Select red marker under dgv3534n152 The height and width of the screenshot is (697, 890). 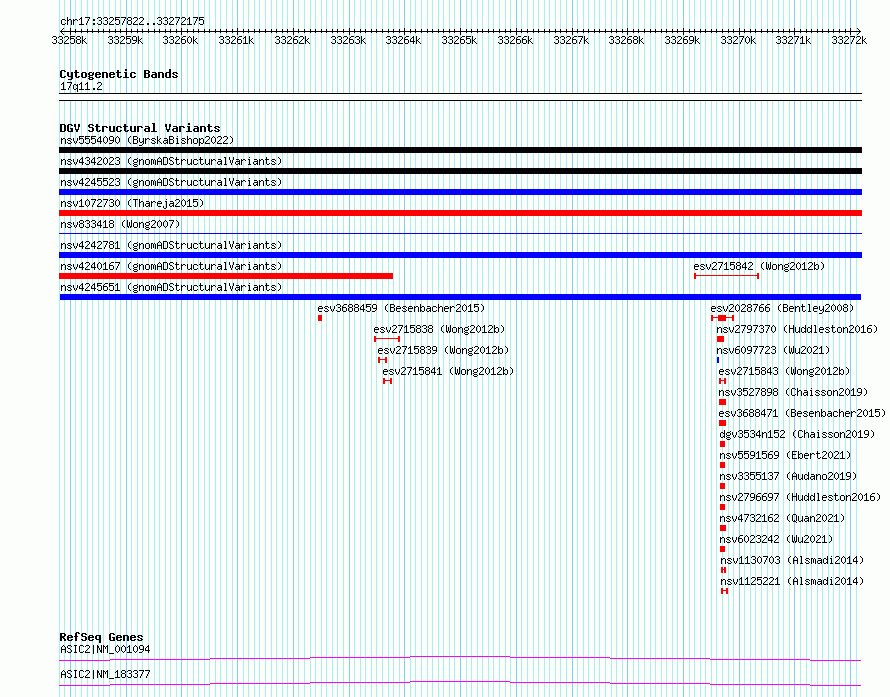pos(723,444)
